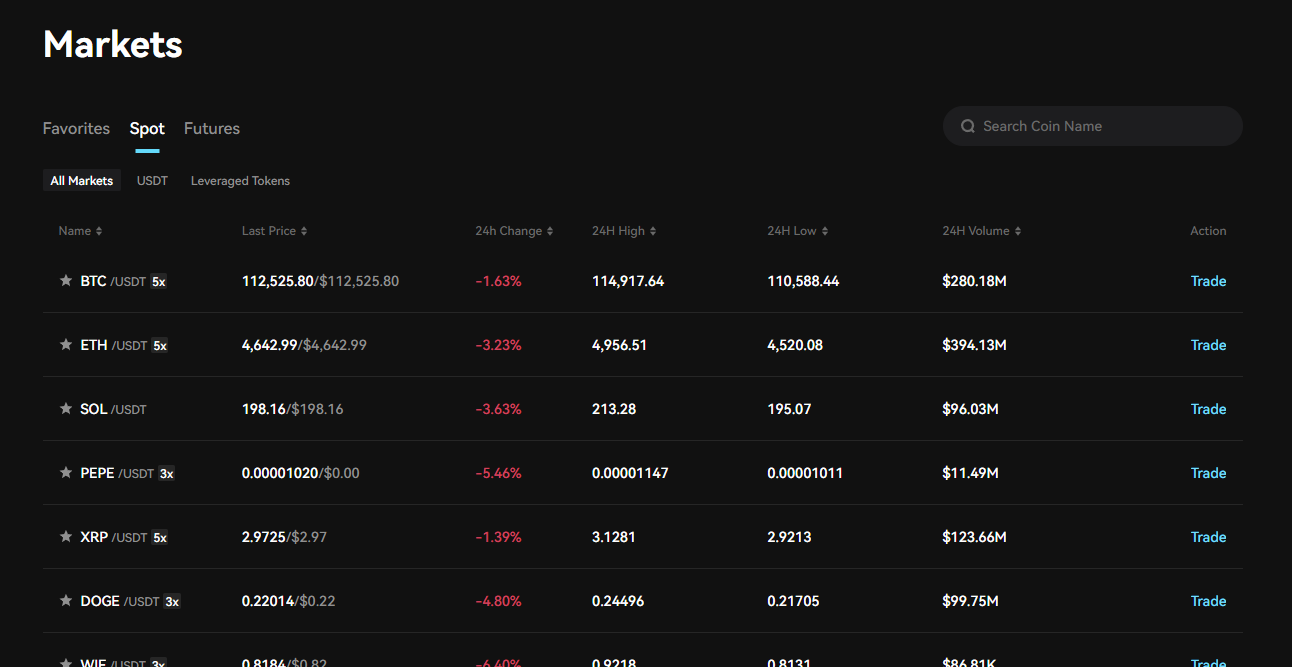Click the search magnifier icon

pos(968,126)
